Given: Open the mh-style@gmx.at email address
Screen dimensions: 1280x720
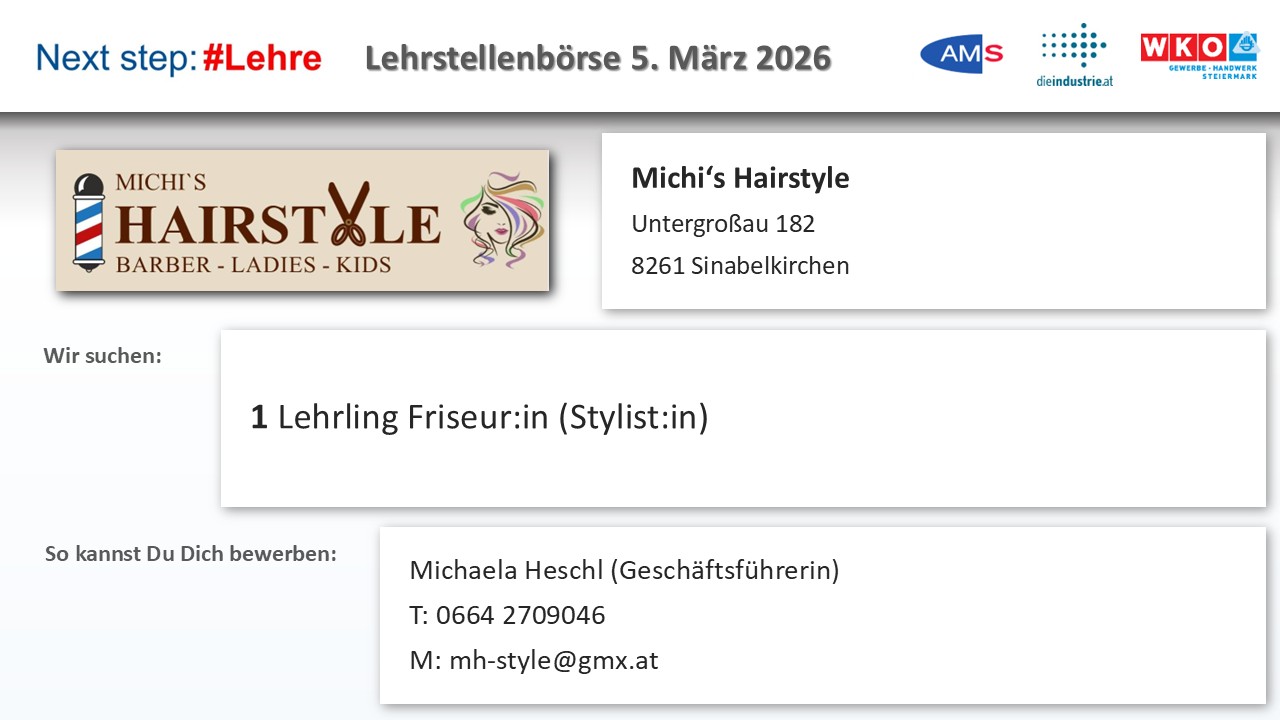Looking at the screenshot, I should click(553, 660).
